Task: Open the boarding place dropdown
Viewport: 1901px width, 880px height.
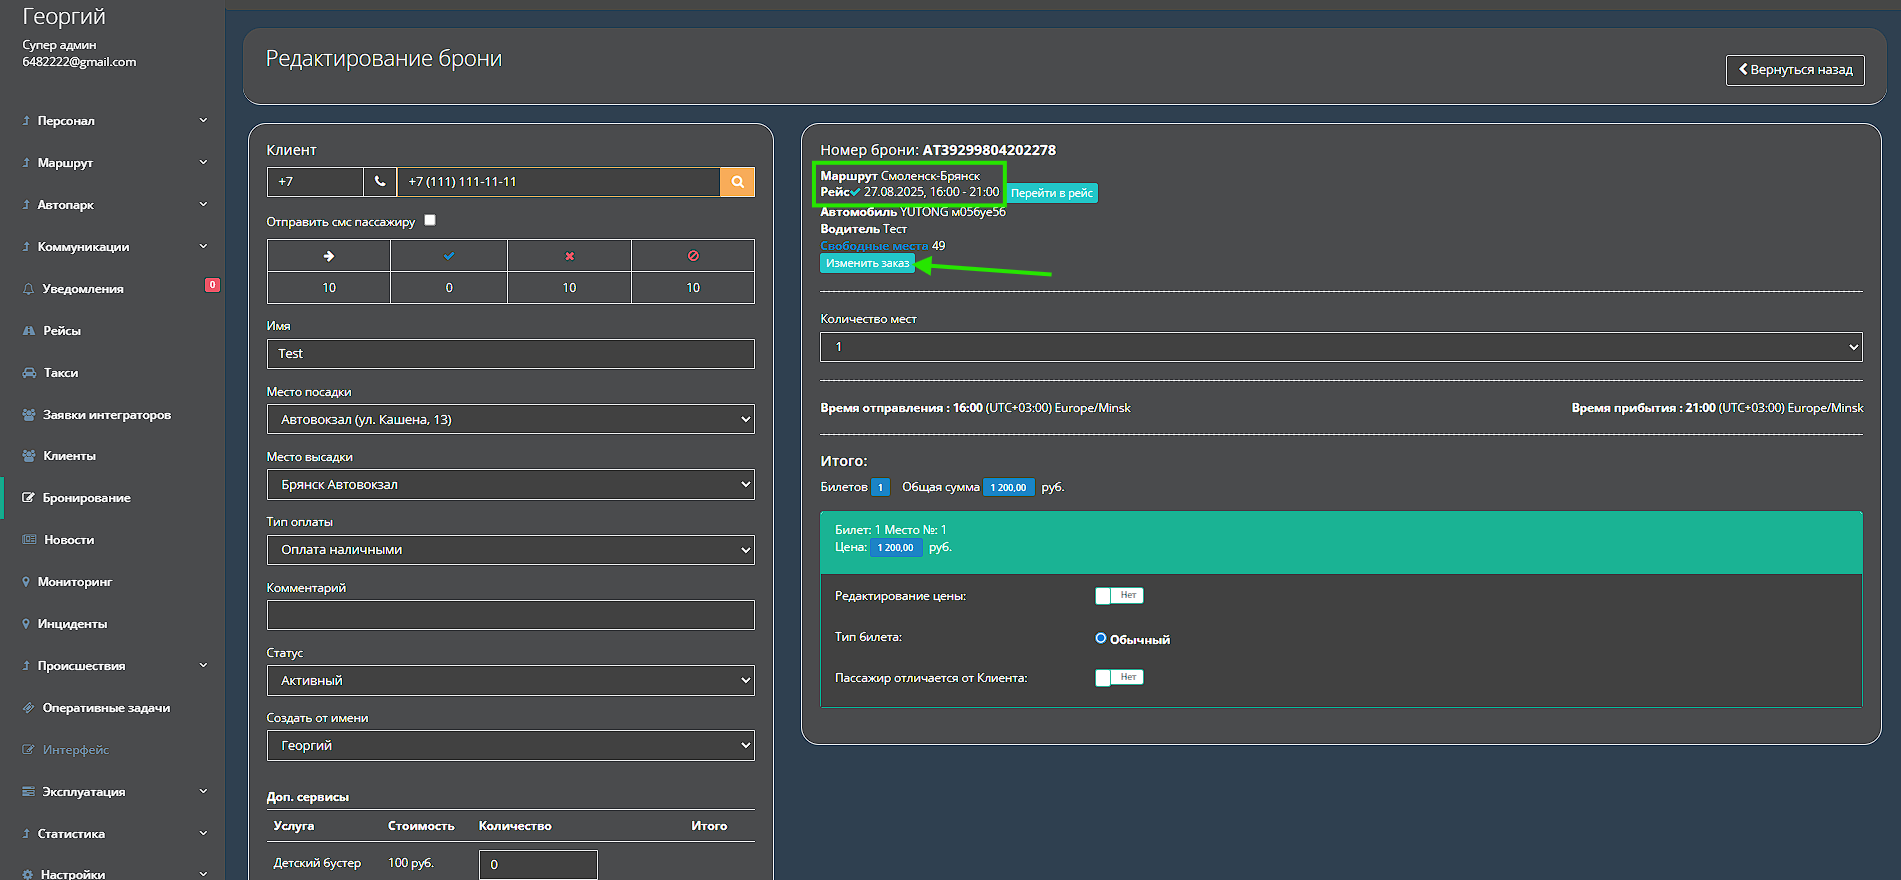Action: (510, 420)
